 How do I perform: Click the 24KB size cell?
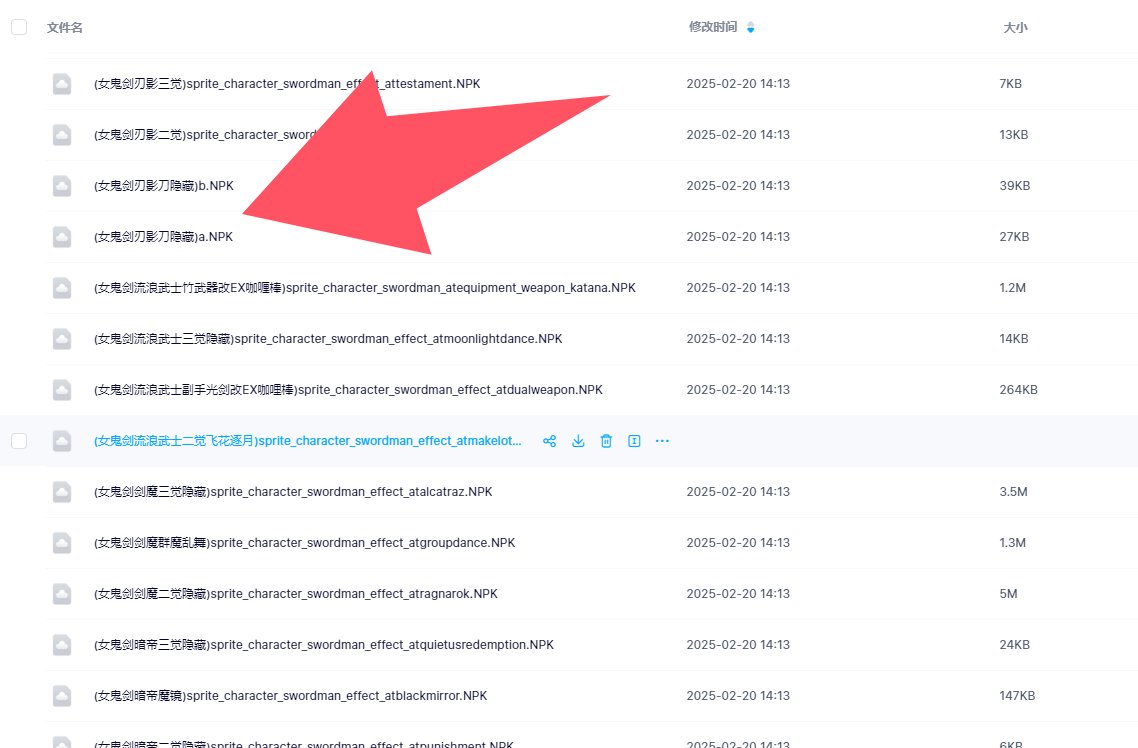pyautogui.click(x=1014, y=645)
